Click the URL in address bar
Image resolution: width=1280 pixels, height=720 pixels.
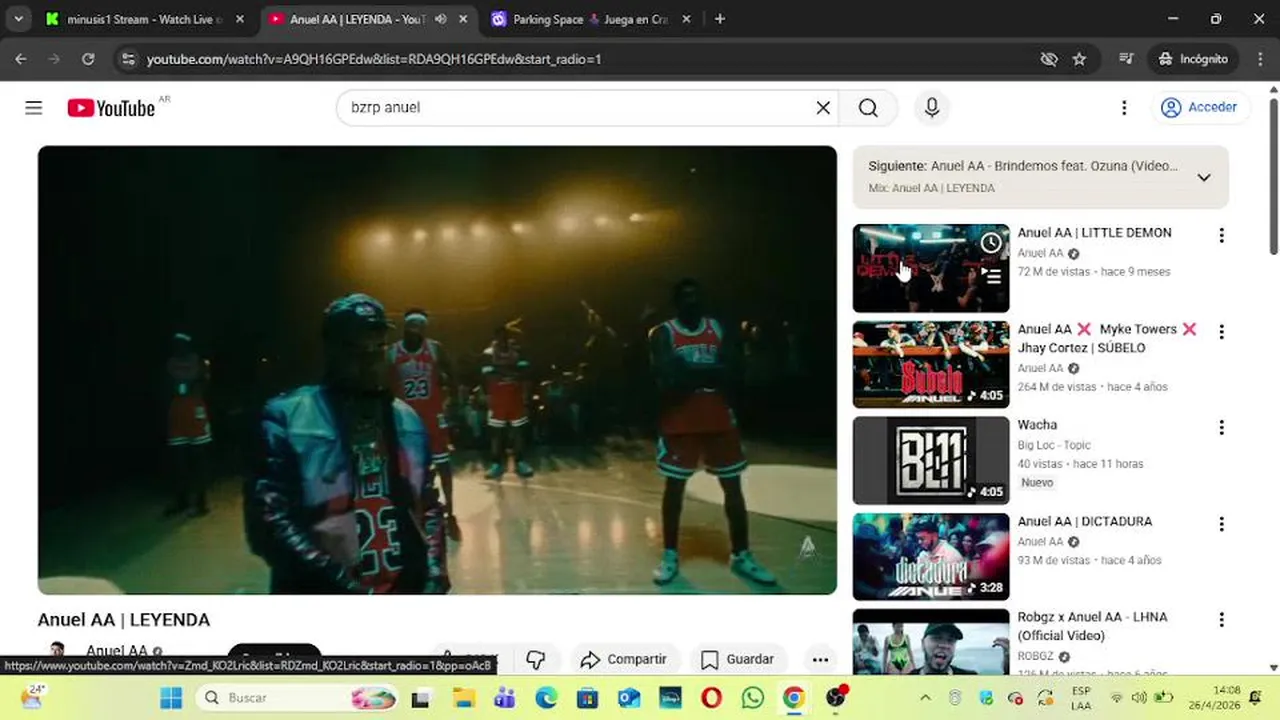coord(374,59)
